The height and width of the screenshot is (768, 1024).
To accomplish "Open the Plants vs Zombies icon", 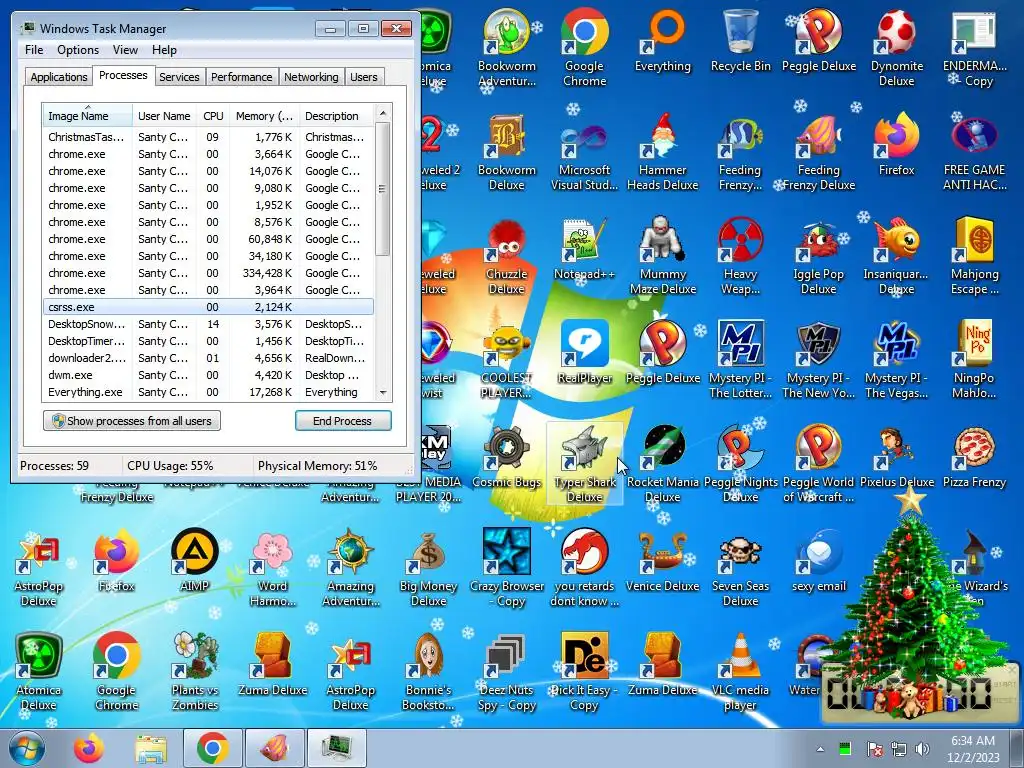I will click(x=195, y=671).
